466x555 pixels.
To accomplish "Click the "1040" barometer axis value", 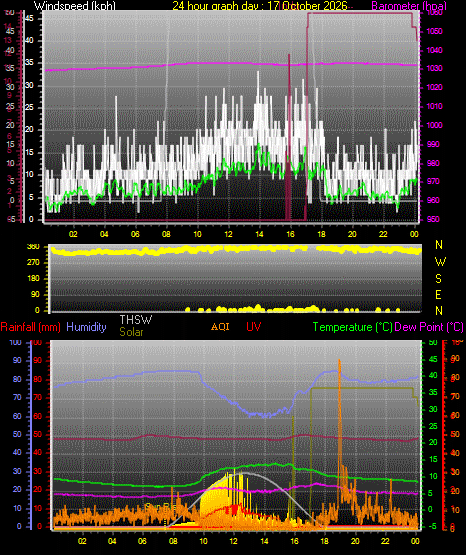I will (435, 50).
